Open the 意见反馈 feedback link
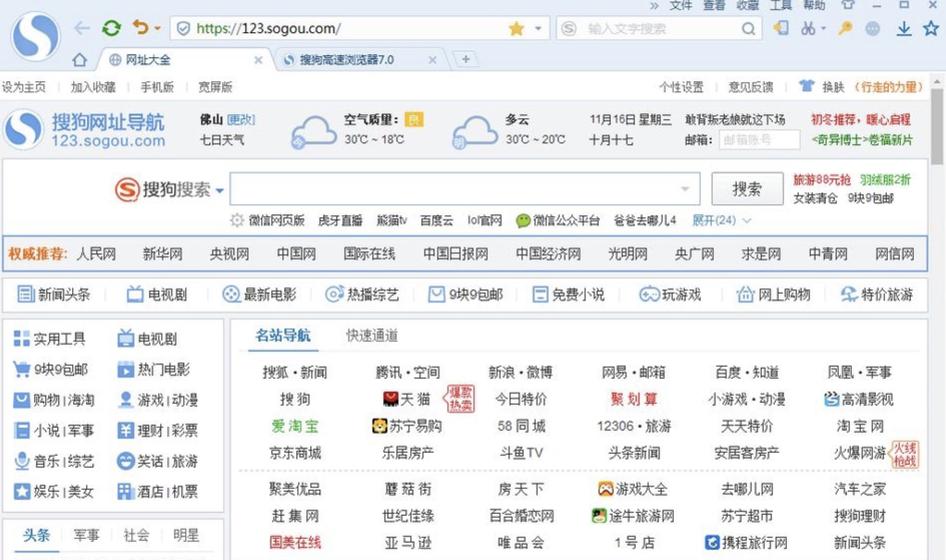The image size is (946, 560). [751, 87]
